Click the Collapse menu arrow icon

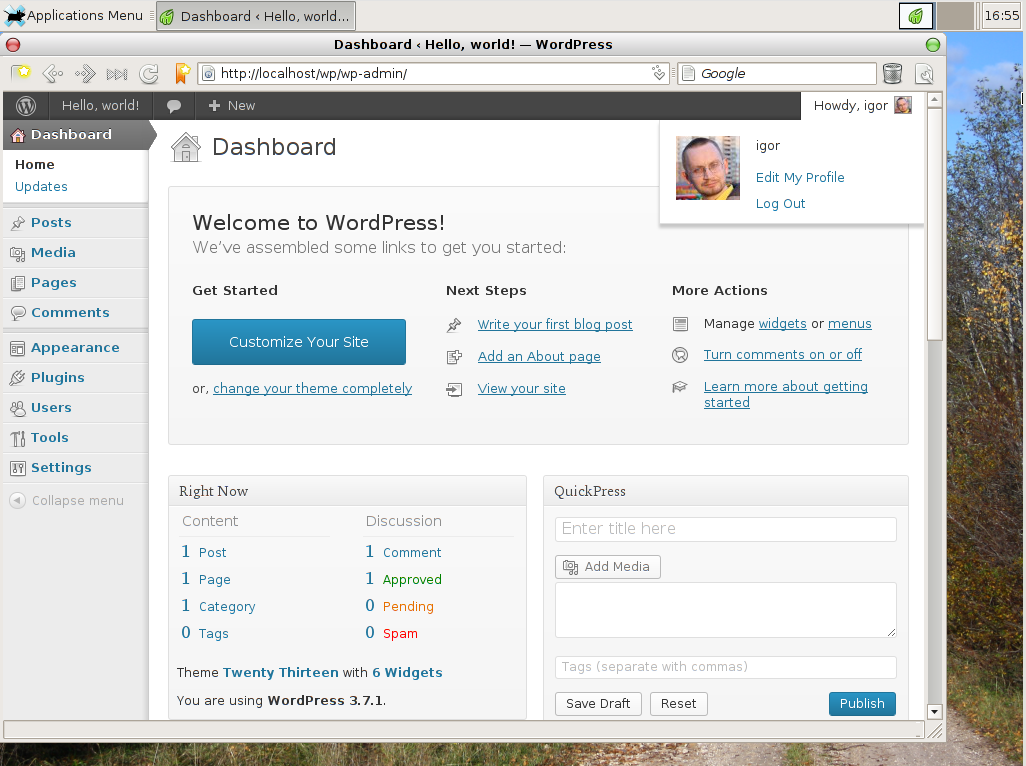pos(18,500)
